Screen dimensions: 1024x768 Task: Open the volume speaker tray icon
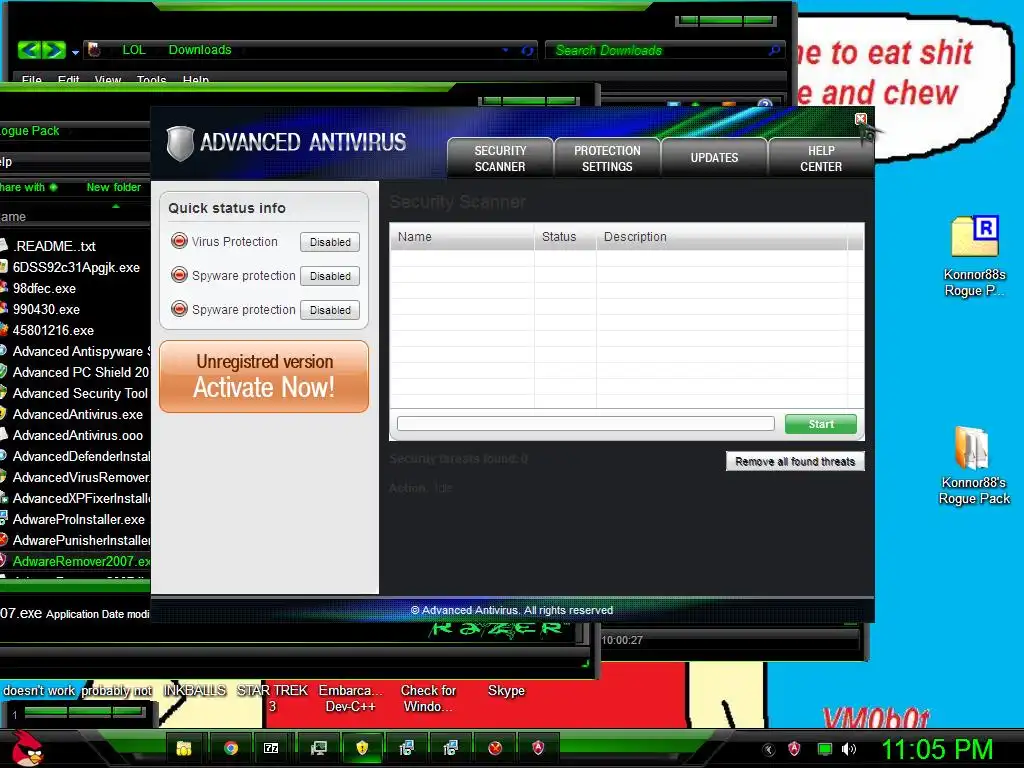click(848, 749)
